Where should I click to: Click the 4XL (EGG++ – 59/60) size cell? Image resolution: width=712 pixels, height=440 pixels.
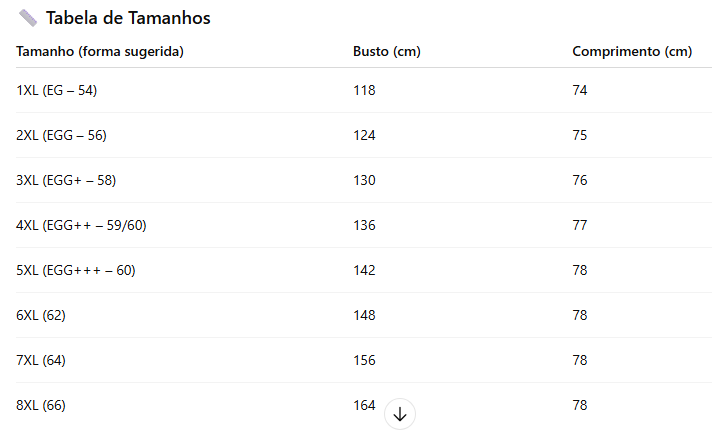(81, 225)
